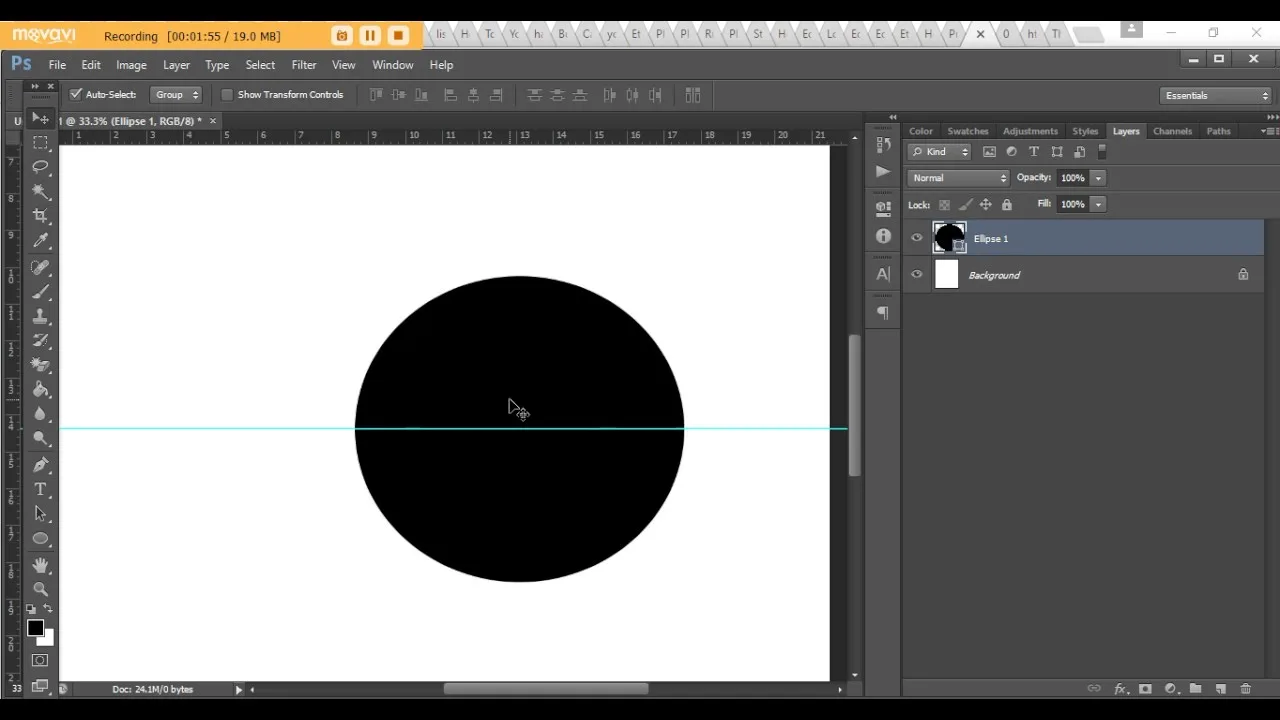Select the Clone Stamp tool
1280x720 pixels.
(x=40, y=316)
